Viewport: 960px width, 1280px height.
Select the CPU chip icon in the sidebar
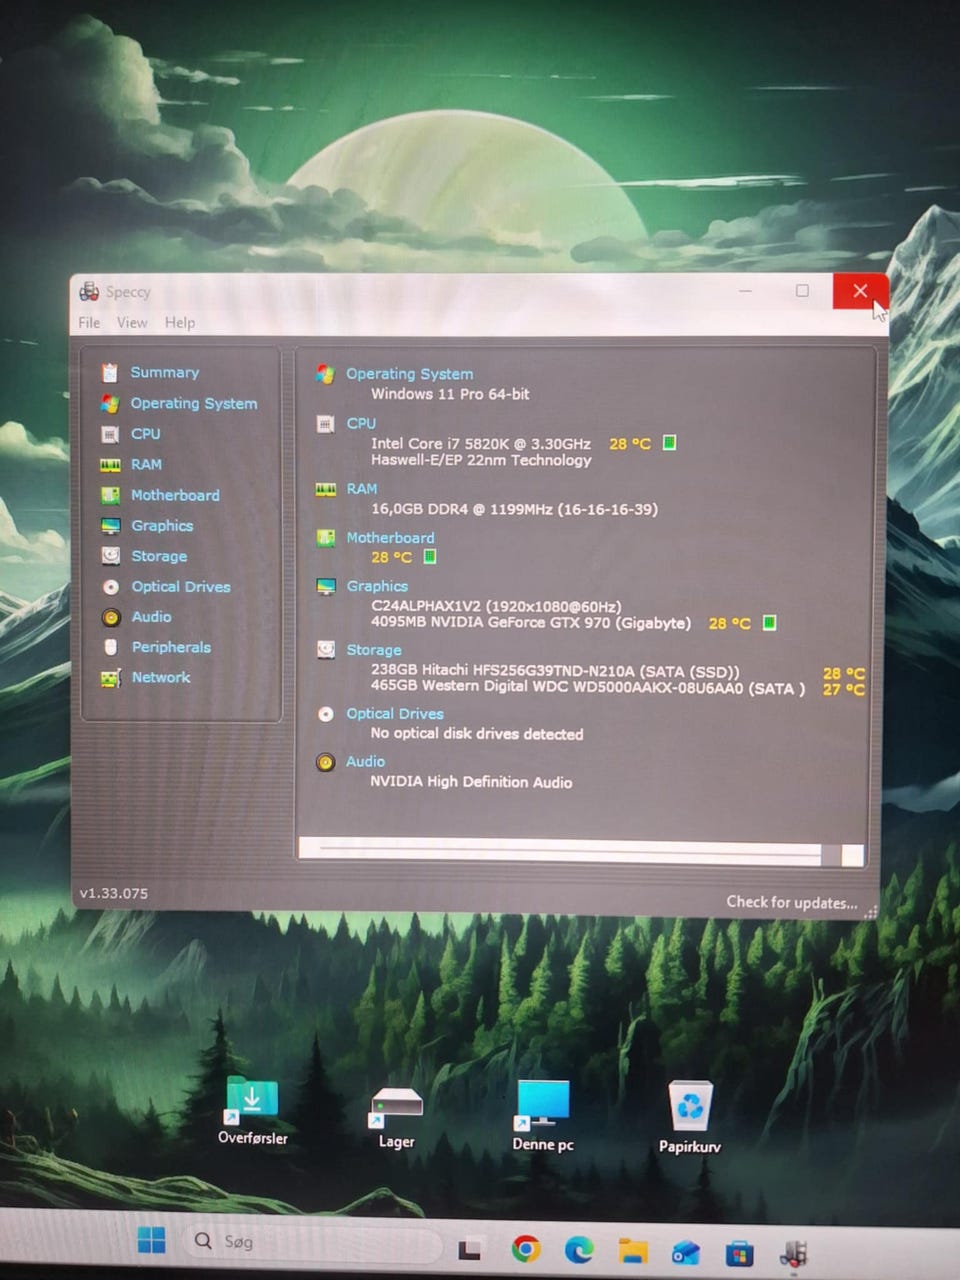coord(110,434)
